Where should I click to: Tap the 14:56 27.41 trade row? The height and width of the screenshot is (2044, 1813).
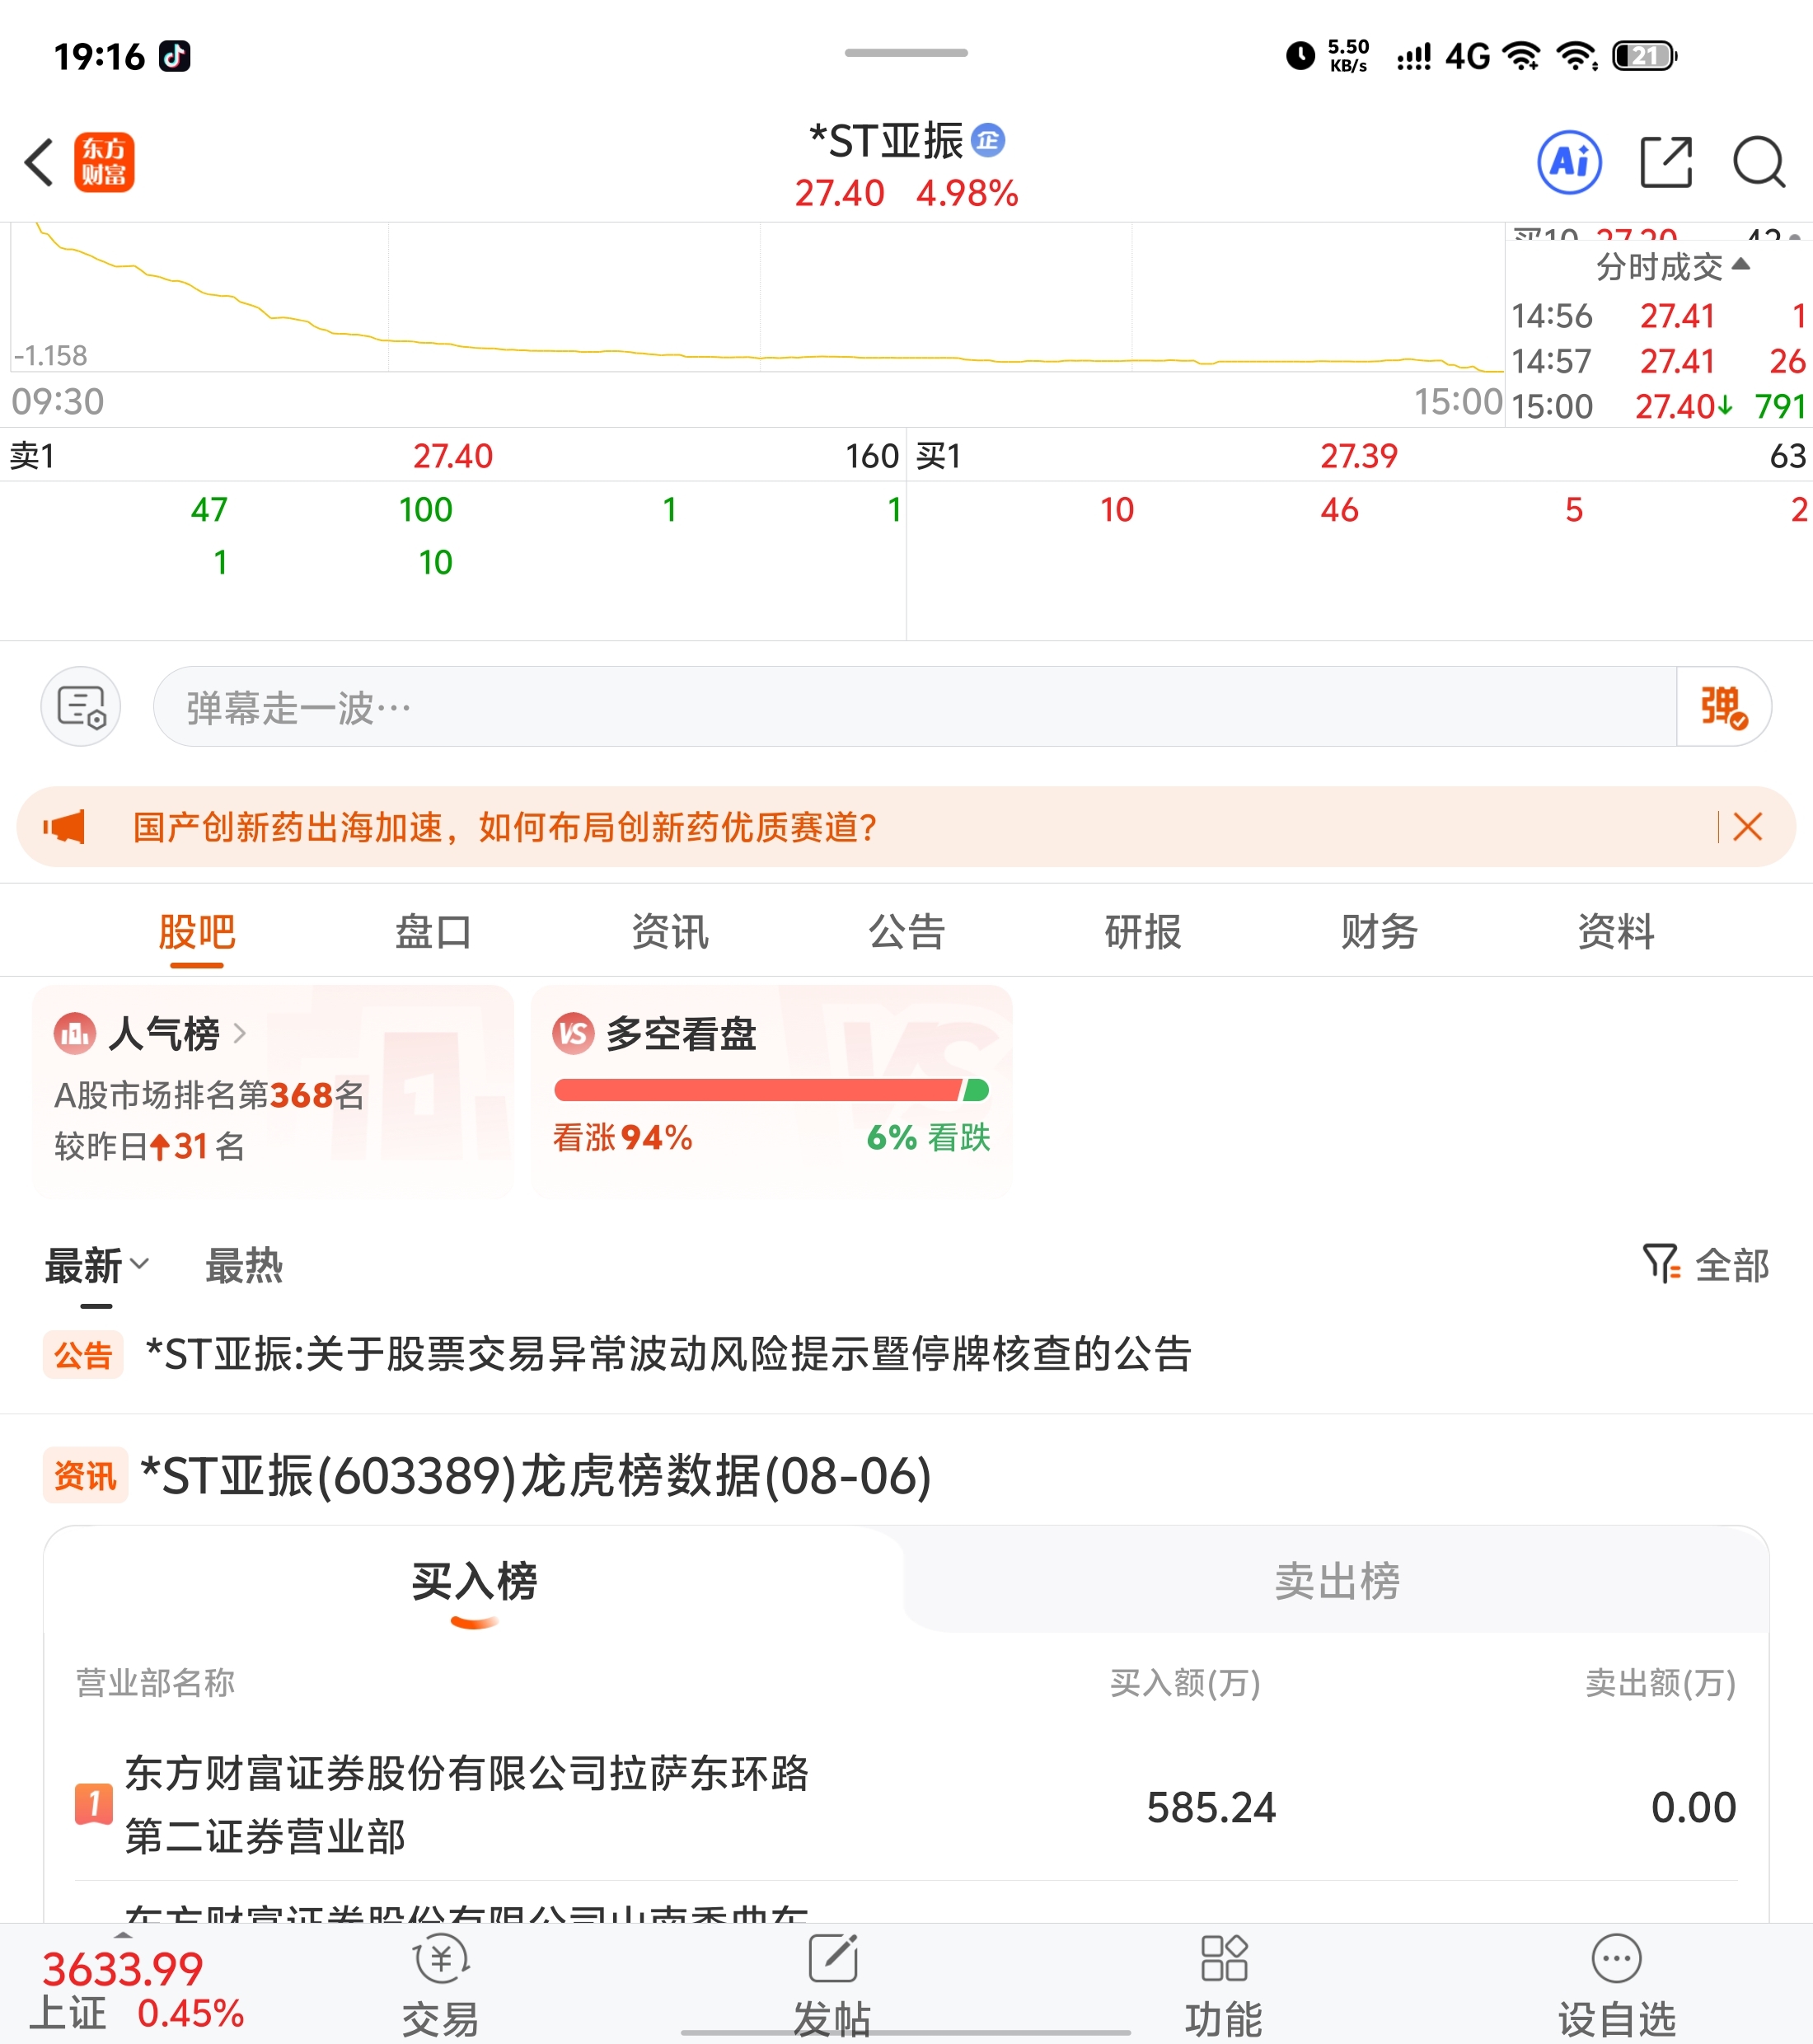[x=1659, y=316]
